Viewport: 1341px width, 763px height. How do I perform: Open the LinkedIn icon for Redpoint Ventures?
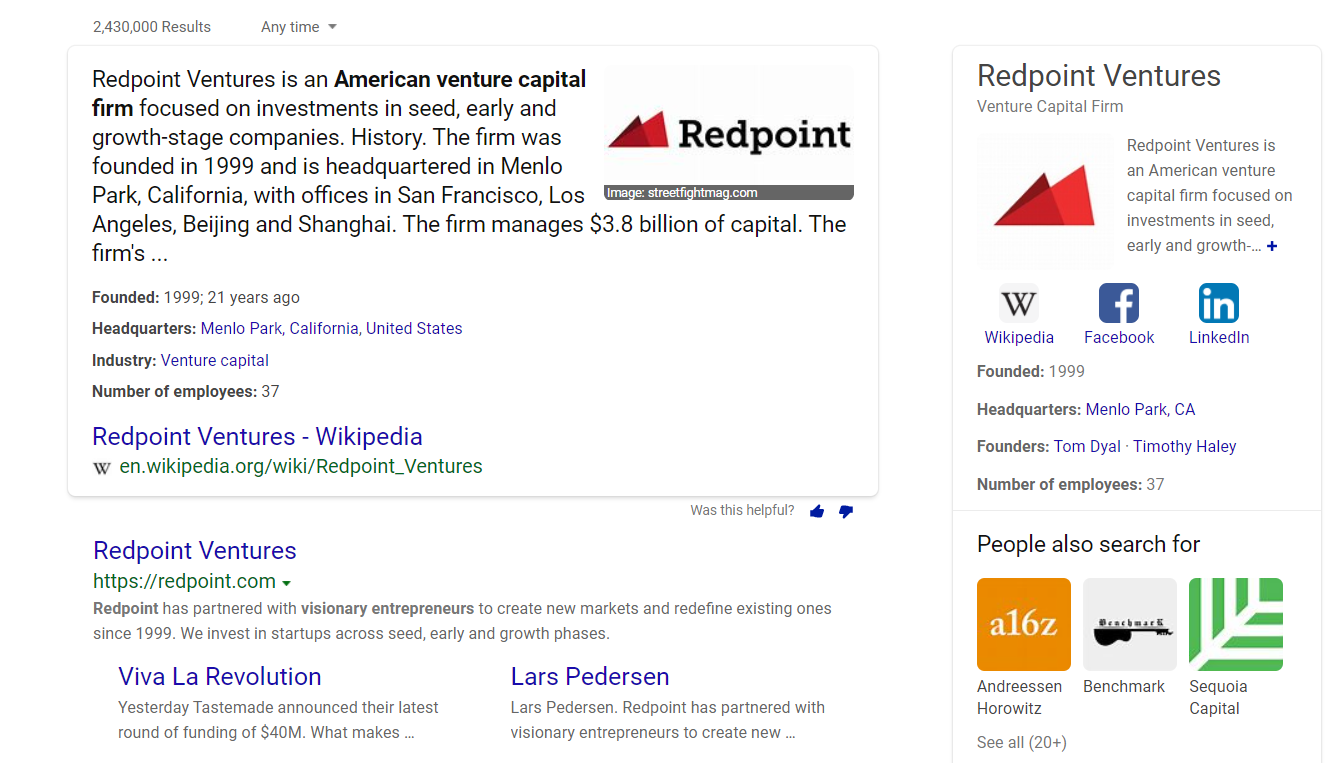pyautogui.click(x=1219, y=303)
